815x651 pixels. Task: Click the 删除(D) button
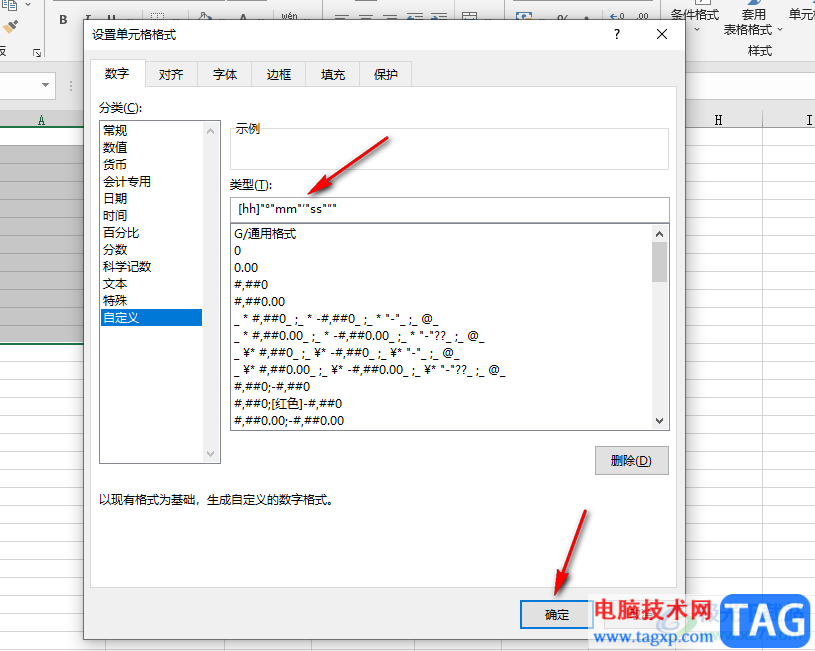click(x=632, y=461)
